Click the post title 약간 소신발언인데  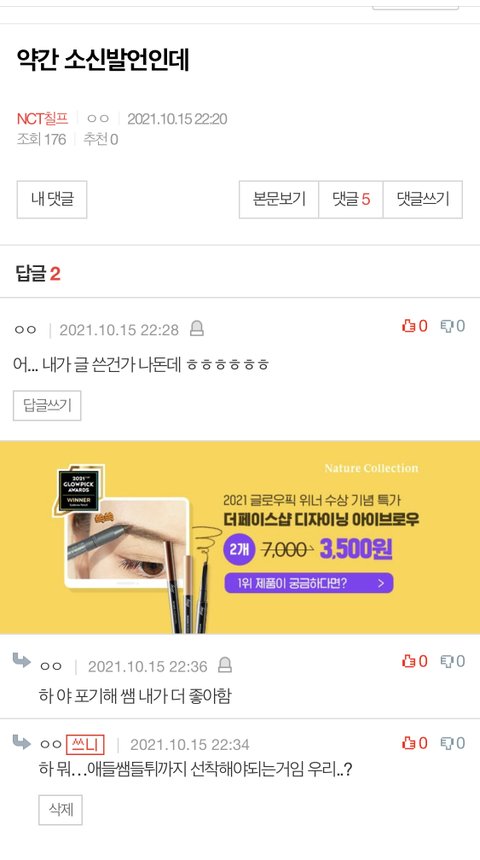coord(103,60)
